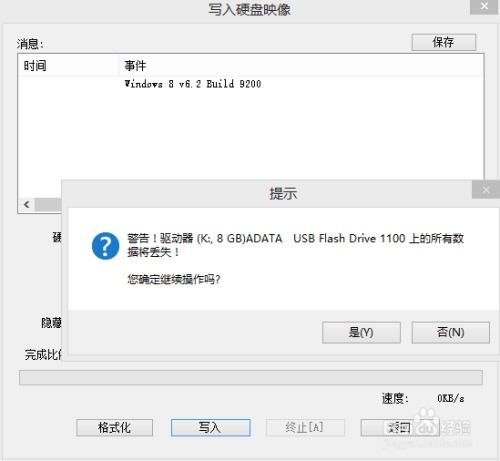
Task: Click the 0KB/s speed readout
Action: click(x=451, y=398)
